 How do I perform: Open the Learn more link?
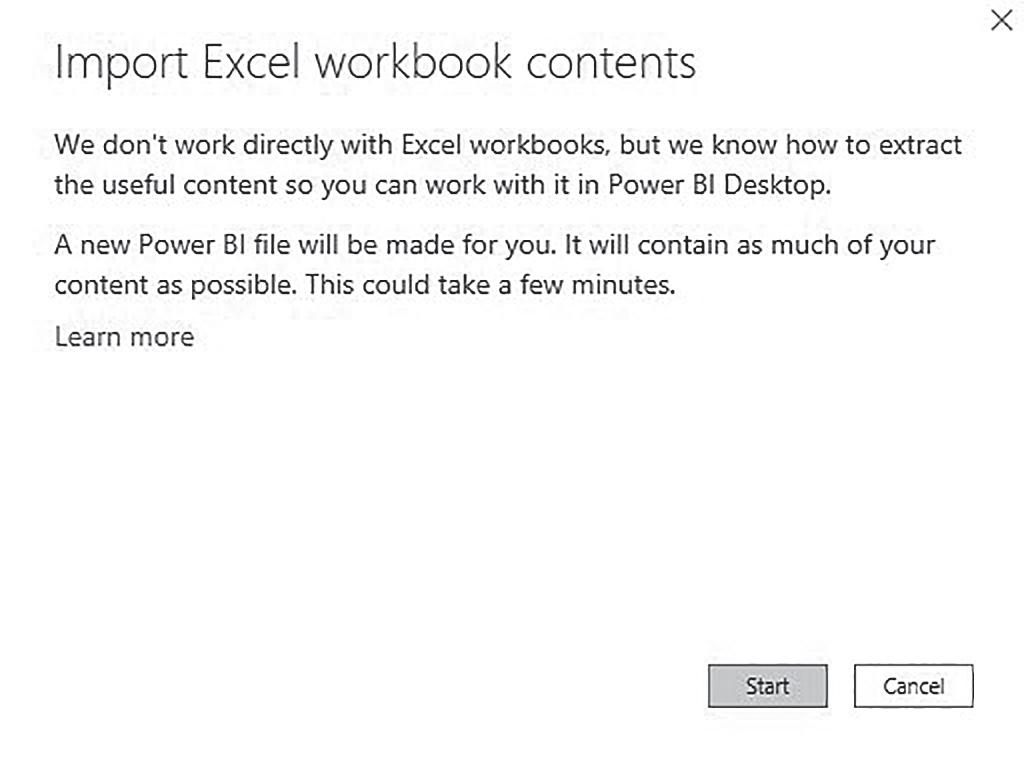(124, 337)
